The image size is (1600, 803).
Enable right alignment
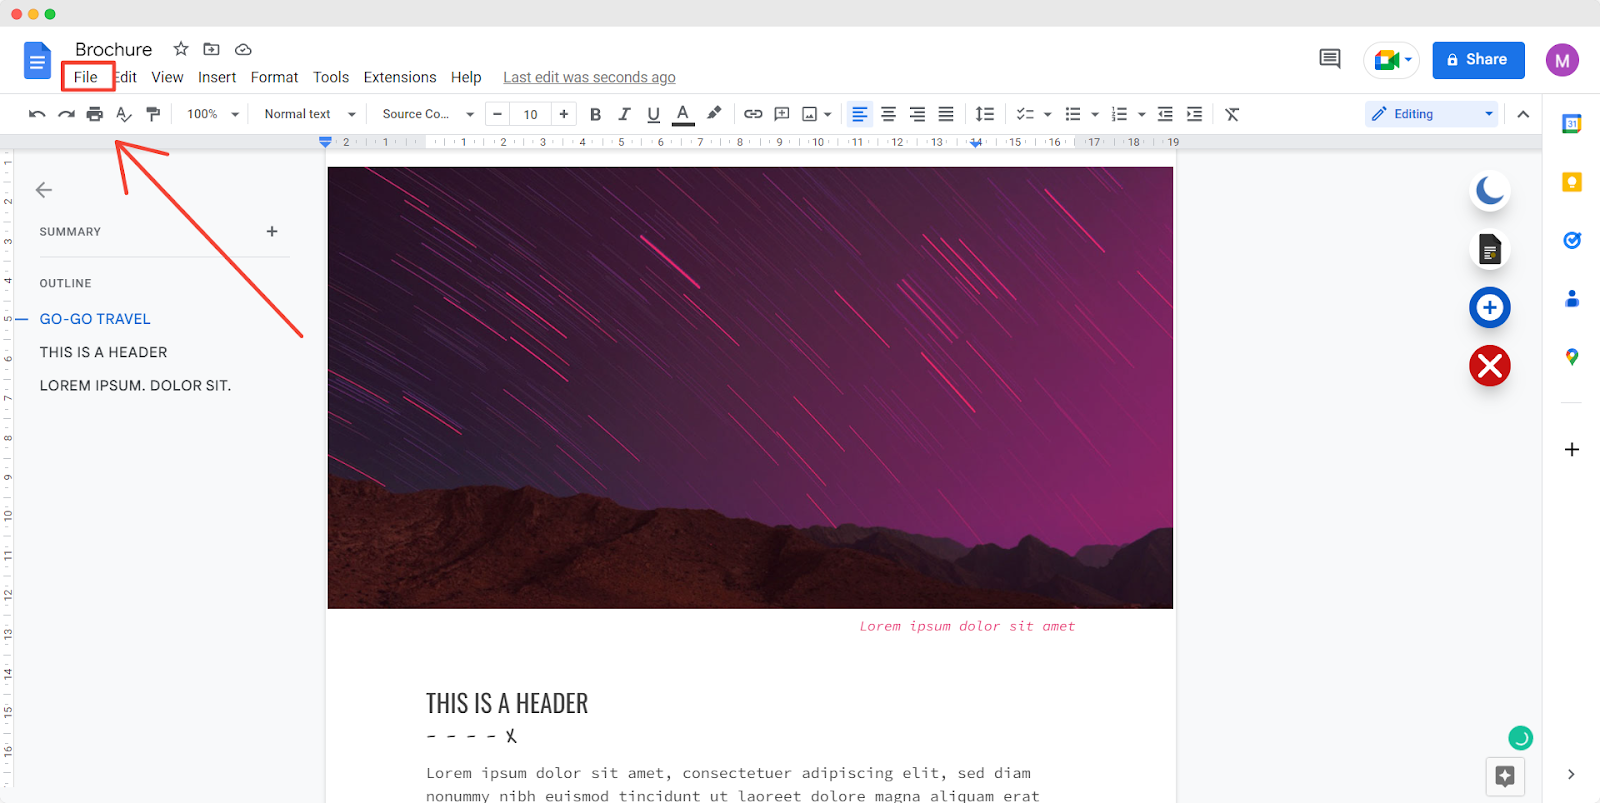917,114
